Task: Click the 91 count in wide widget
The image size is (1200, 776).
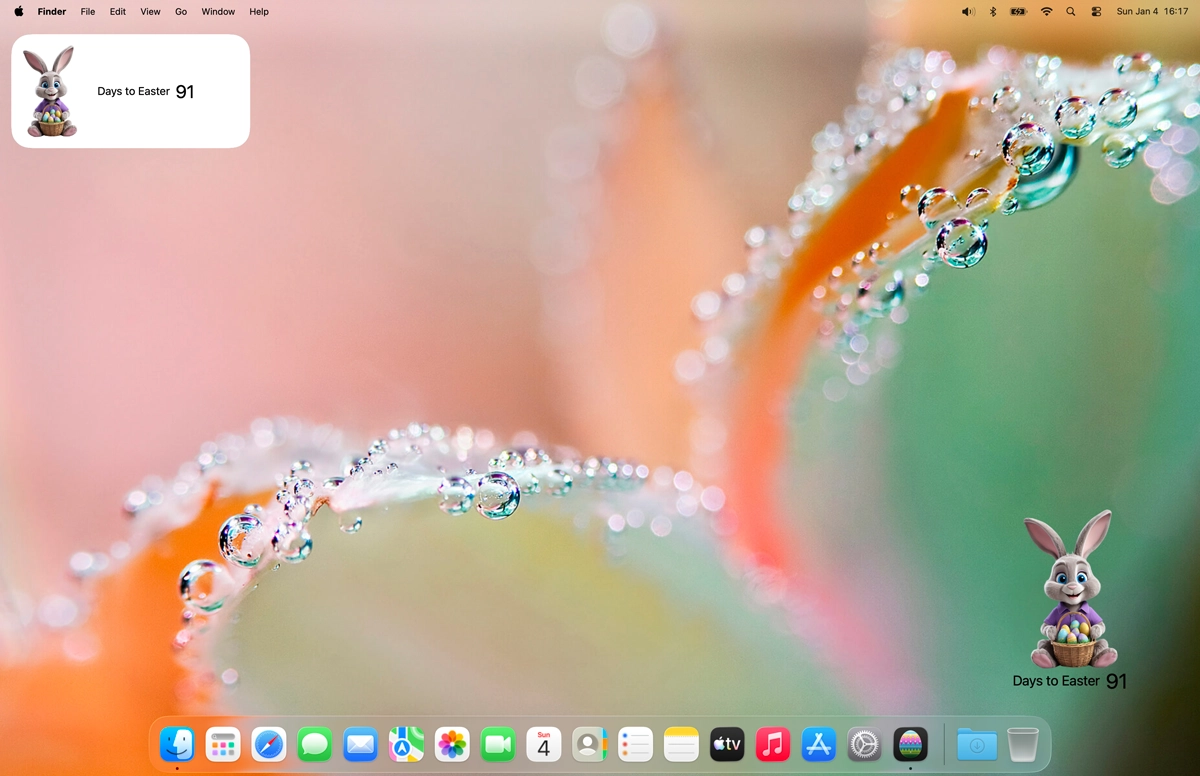Action: coord(185,91)
